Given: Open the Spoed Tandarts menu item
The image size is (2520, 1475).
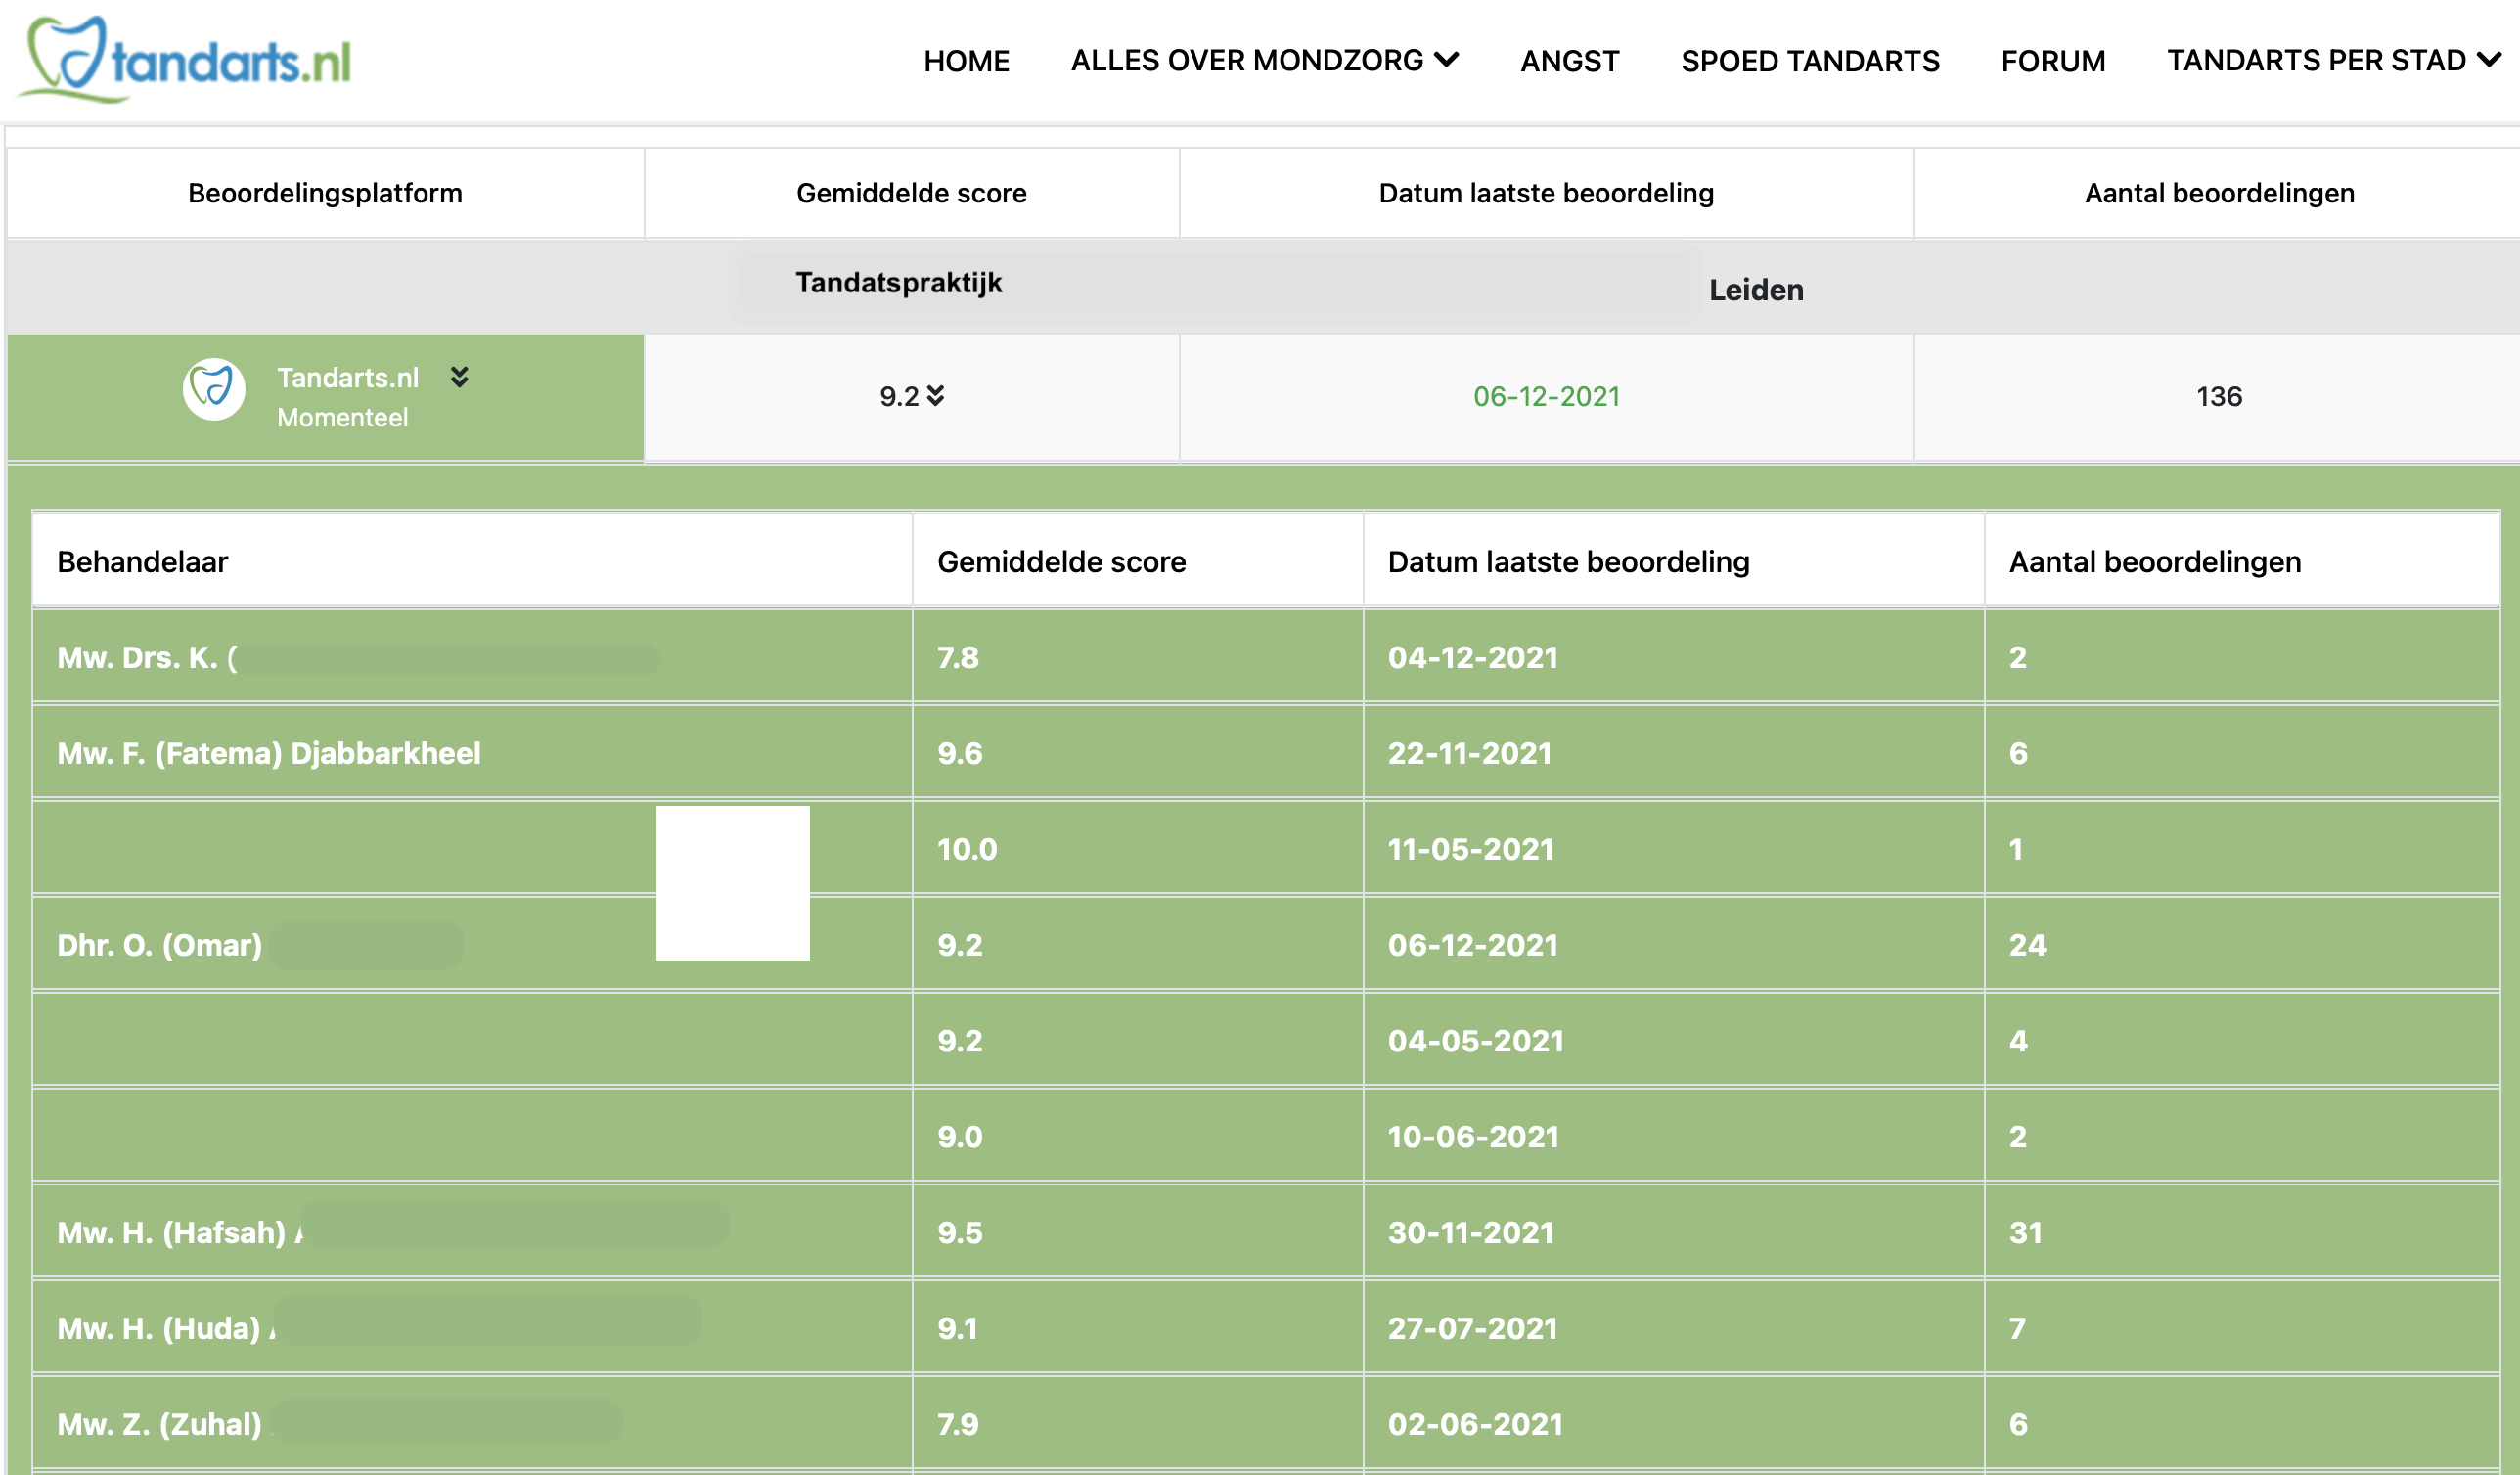Looking at the screenshot, I should [1810, 61].
